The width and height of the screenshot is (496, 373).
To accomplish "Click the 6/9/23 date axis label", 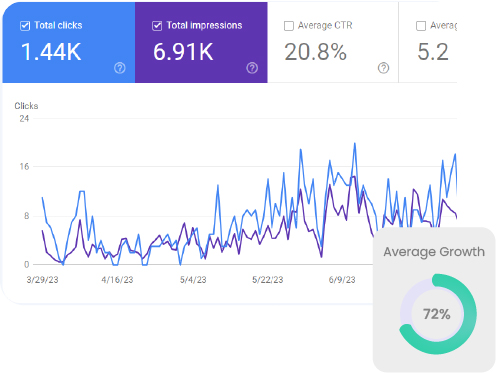I will tap(342, 280).
